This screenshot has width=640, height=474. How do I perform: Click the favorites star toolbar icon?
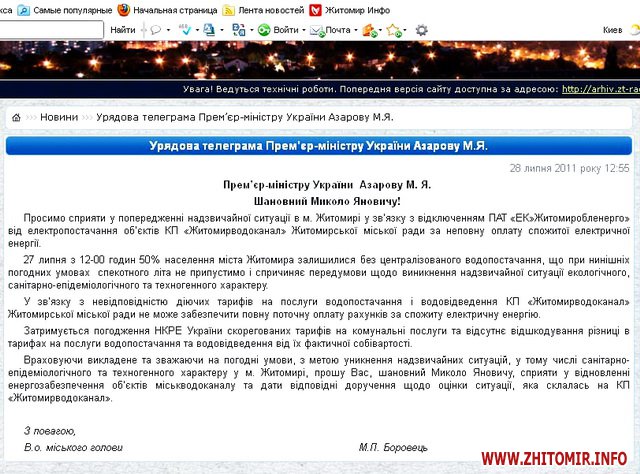(391, 30)
